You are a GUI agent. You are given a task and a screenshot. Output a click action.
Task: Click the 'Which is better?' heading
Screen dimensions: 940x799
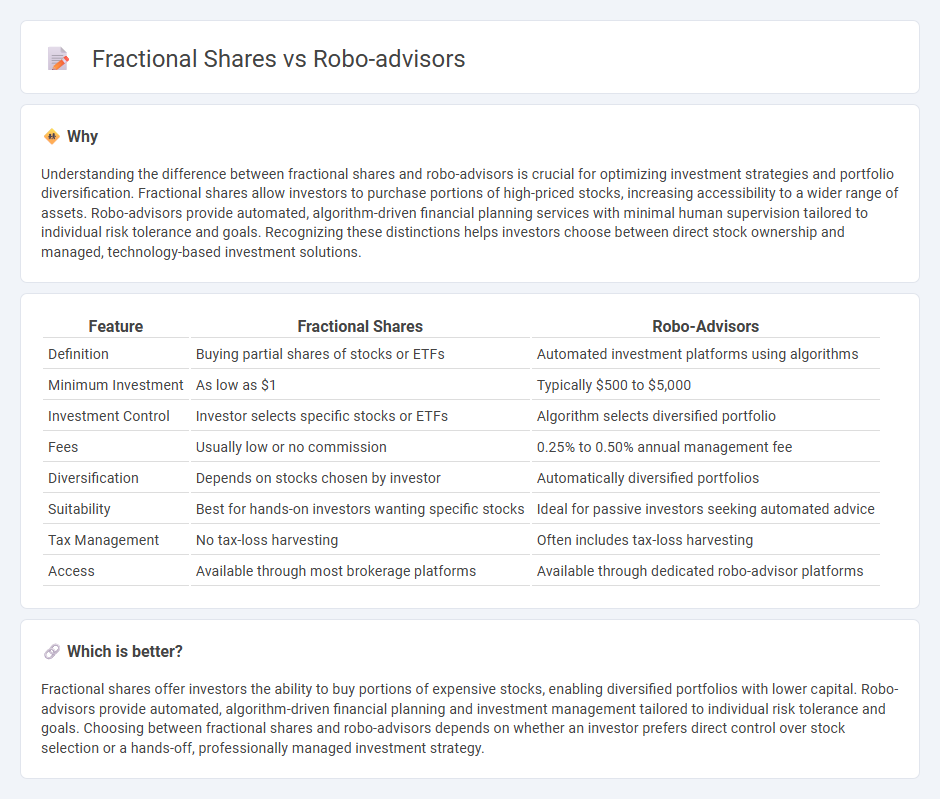(x=125, y=652)
